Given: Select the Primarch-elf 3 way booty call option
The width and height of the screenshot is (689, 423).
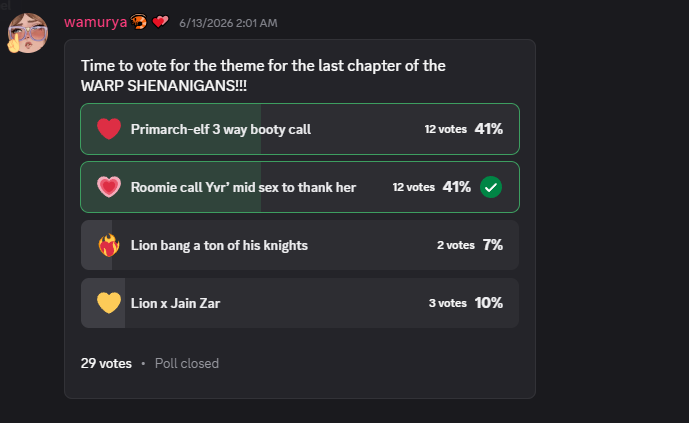Looking at the screenshot, I should pyautogui.click(x=300, y=129).
